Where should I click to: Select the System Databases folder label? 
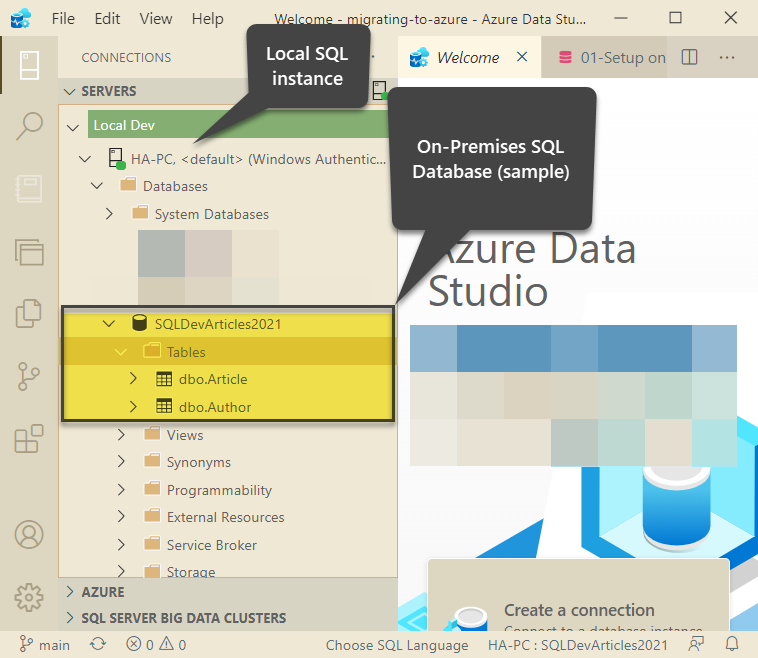point(212,214)
